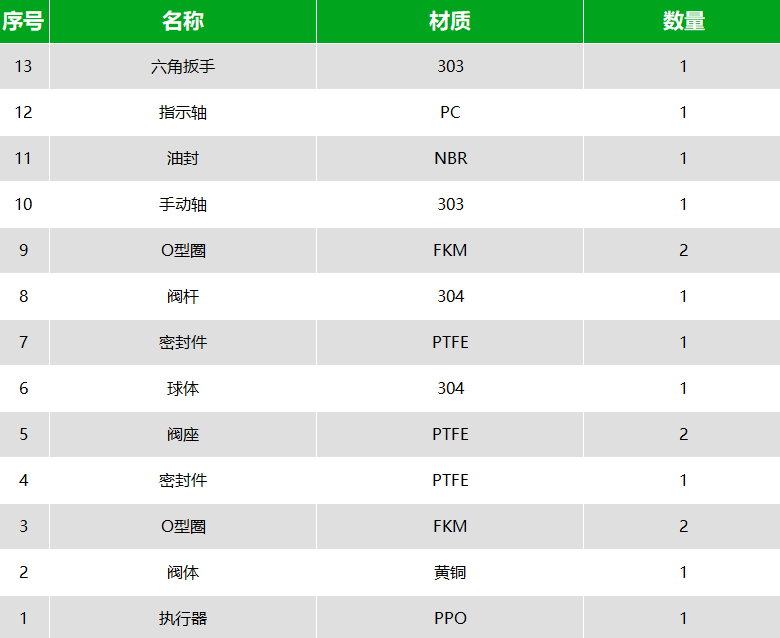Click the 球体 name cell
780x638 pixels.
coord(183,388)
